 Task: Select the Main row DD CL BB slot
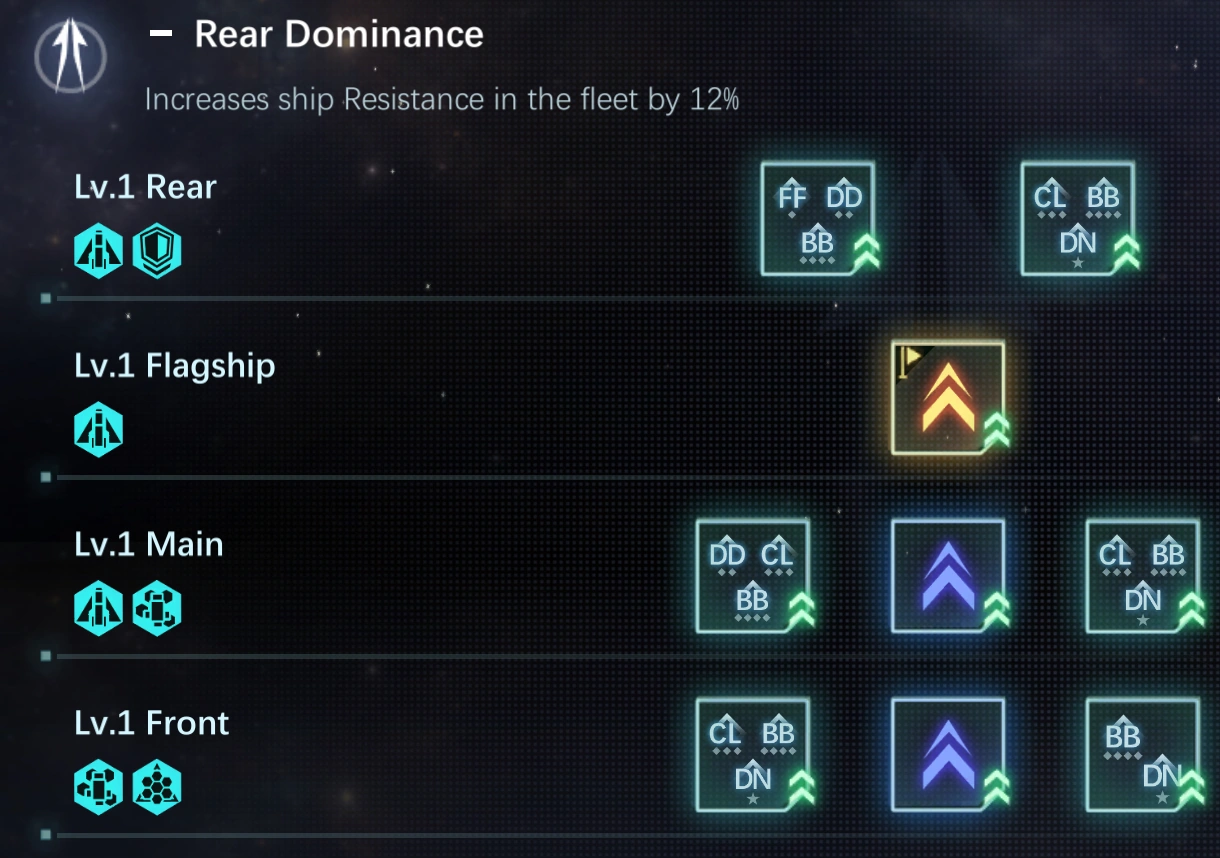pos(753,576)
